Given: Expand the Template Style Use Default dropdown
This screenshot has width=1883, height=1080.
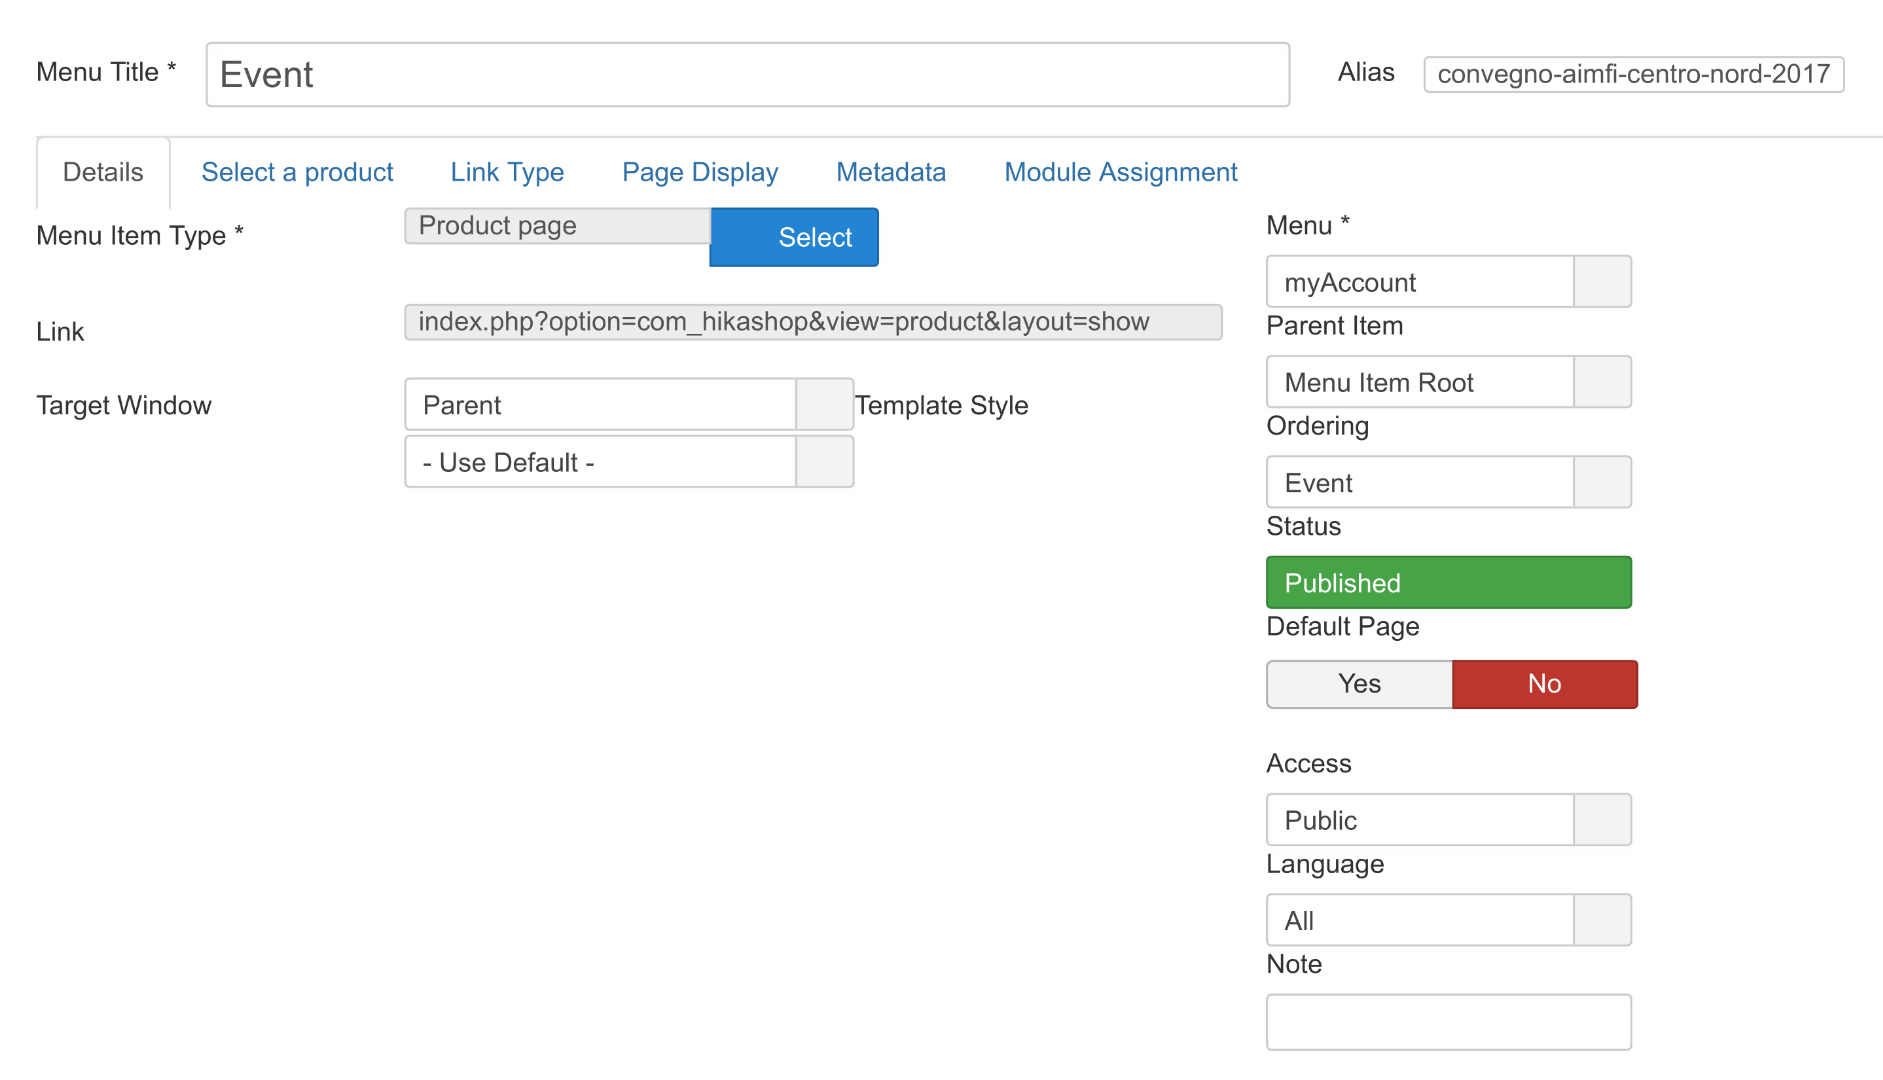Looking at the screenshot, I should coord(628,462).
